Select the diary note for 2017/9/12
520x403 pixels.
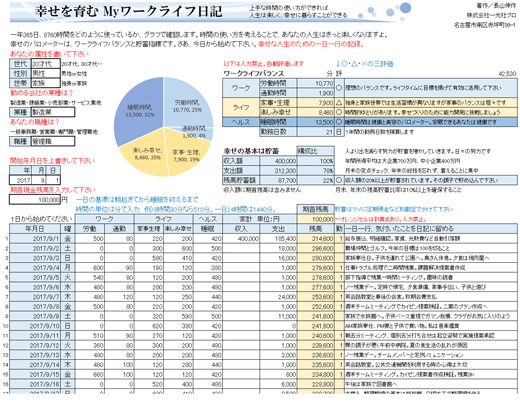[431, 345]
